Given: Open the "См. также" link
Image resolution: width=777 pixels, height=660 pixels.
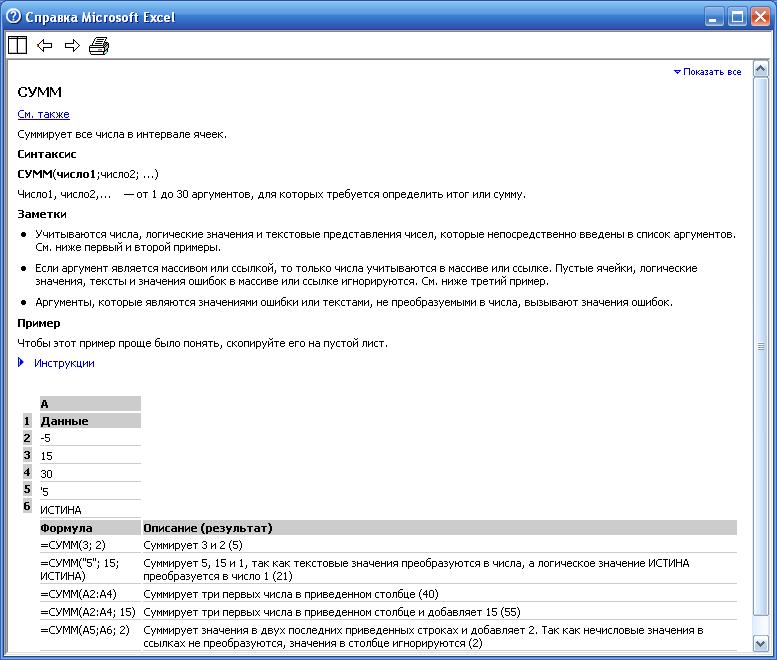Looking at the screenshot, I should click(x=43, y=114).
